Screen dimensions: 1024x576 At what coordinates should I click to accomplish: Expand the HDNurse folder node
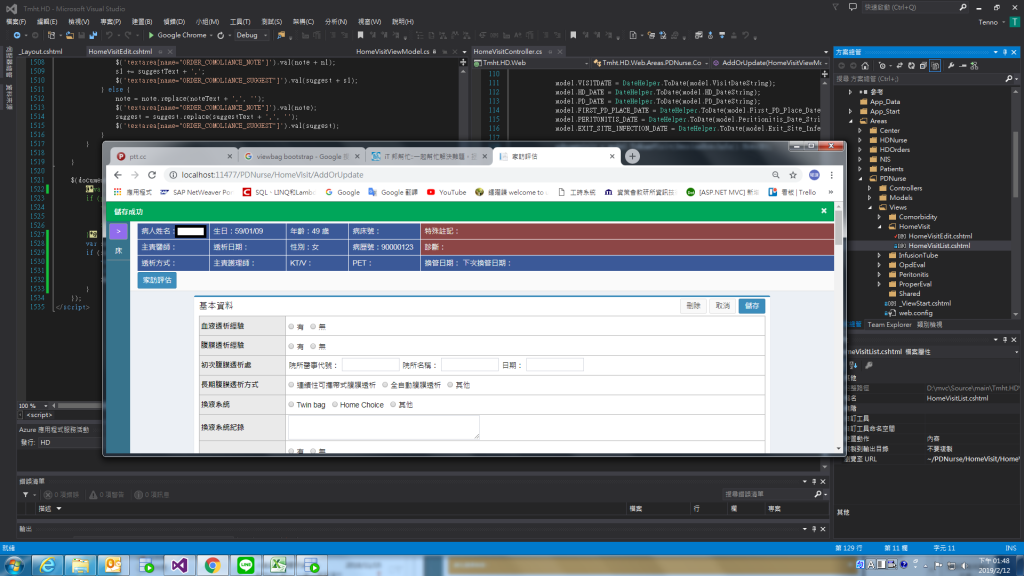[860, 140]
